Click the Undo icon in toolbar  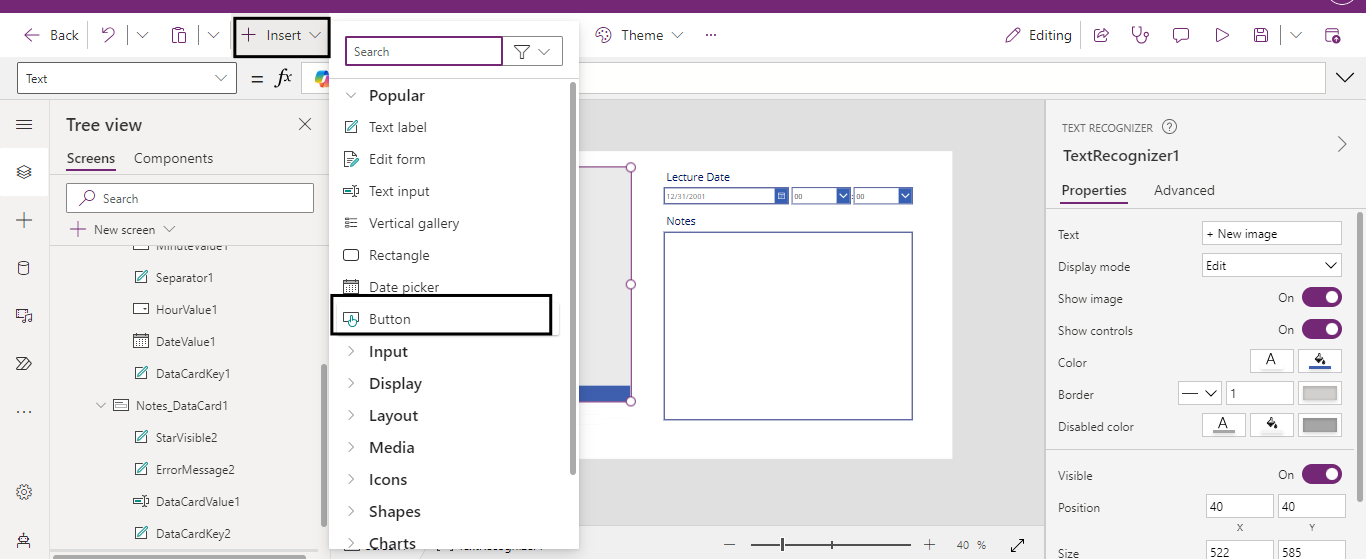[108, 35]
